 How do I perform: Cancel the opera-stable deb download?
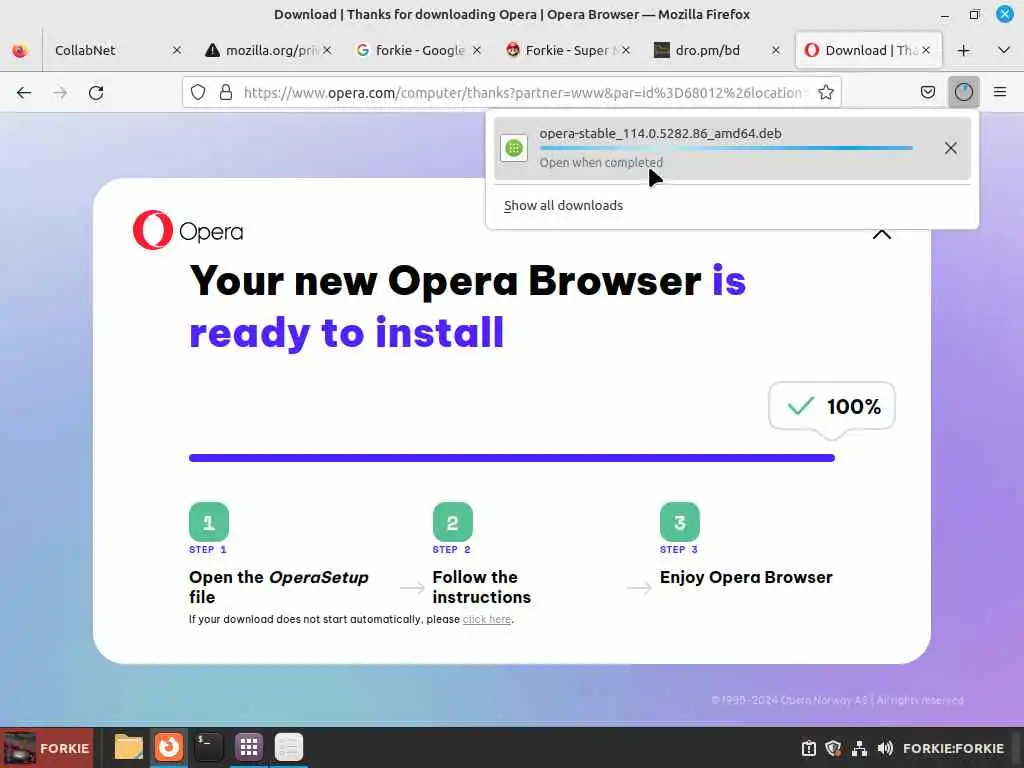(950, 148)
